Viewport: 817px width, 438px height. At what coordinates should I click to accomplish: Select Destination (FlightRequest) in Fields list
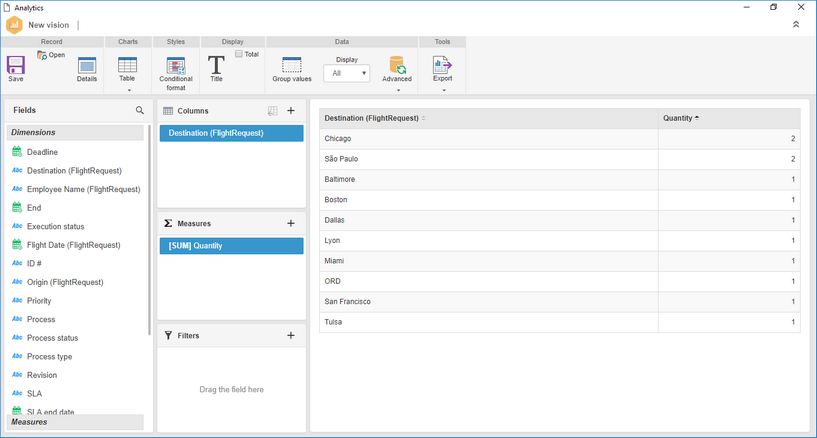pos(74,170)
